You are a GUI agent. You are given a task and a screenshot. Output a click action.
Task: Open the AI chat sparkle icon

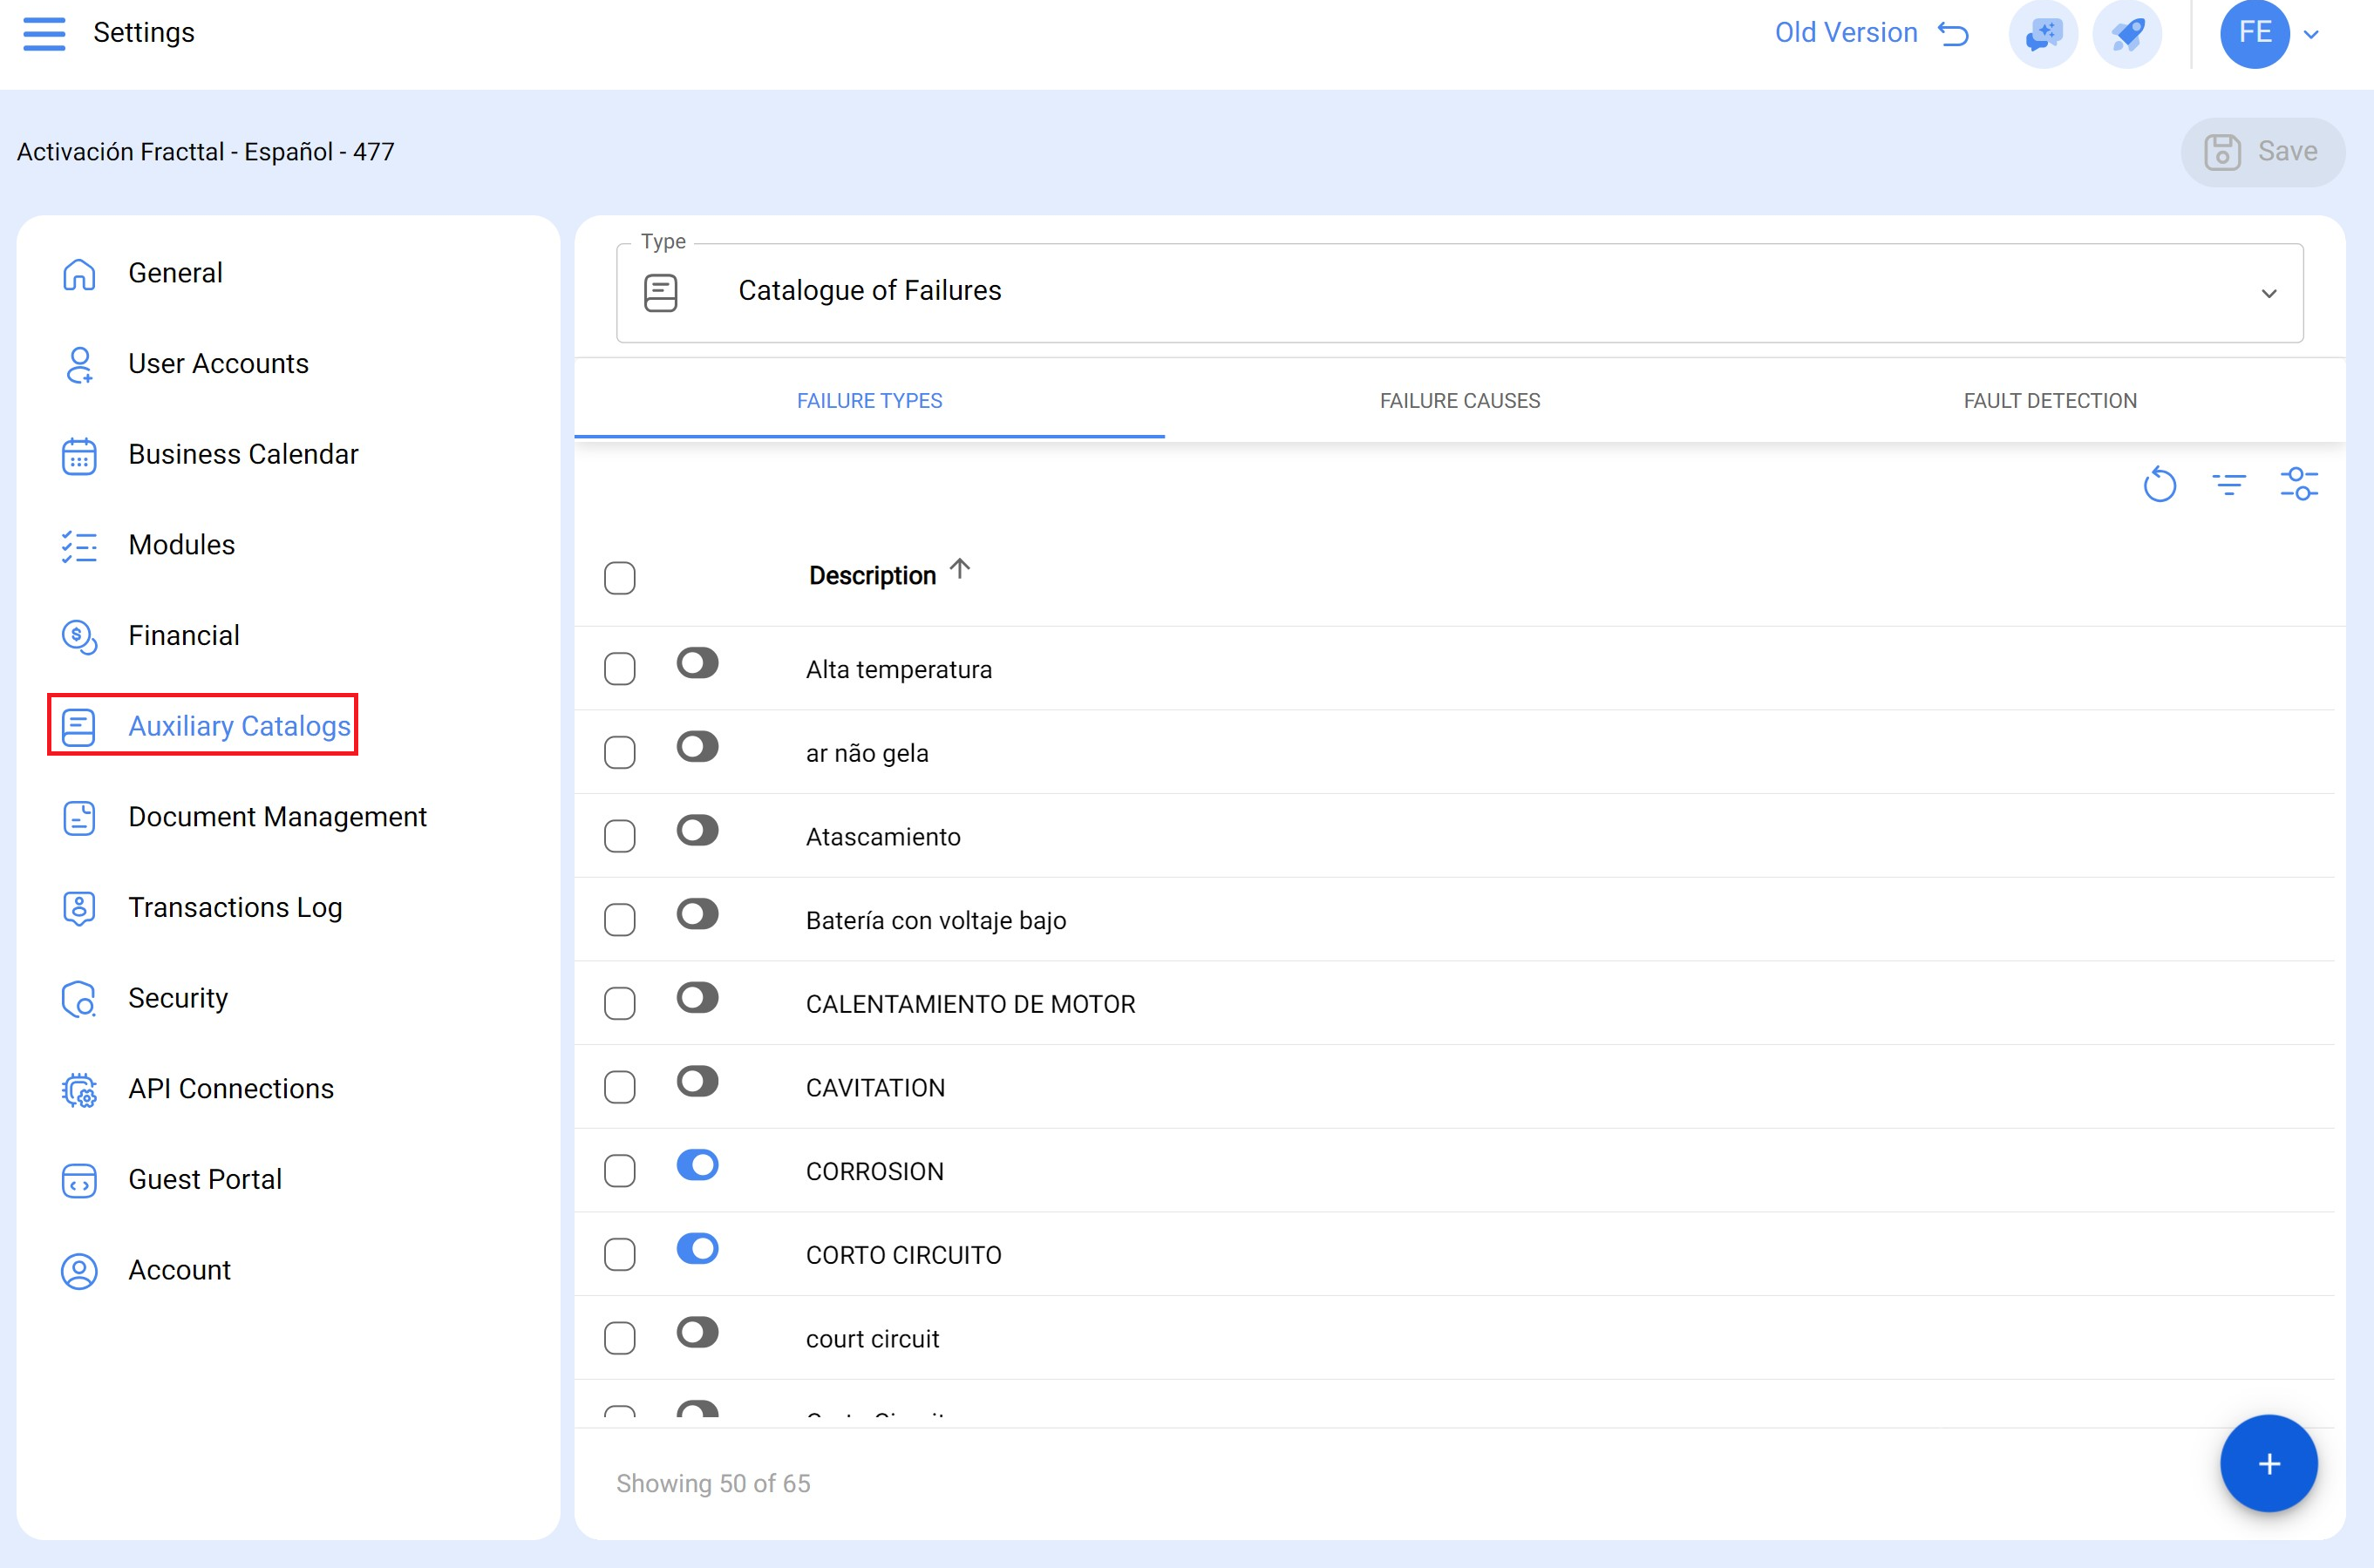(x=2043, y=34)
